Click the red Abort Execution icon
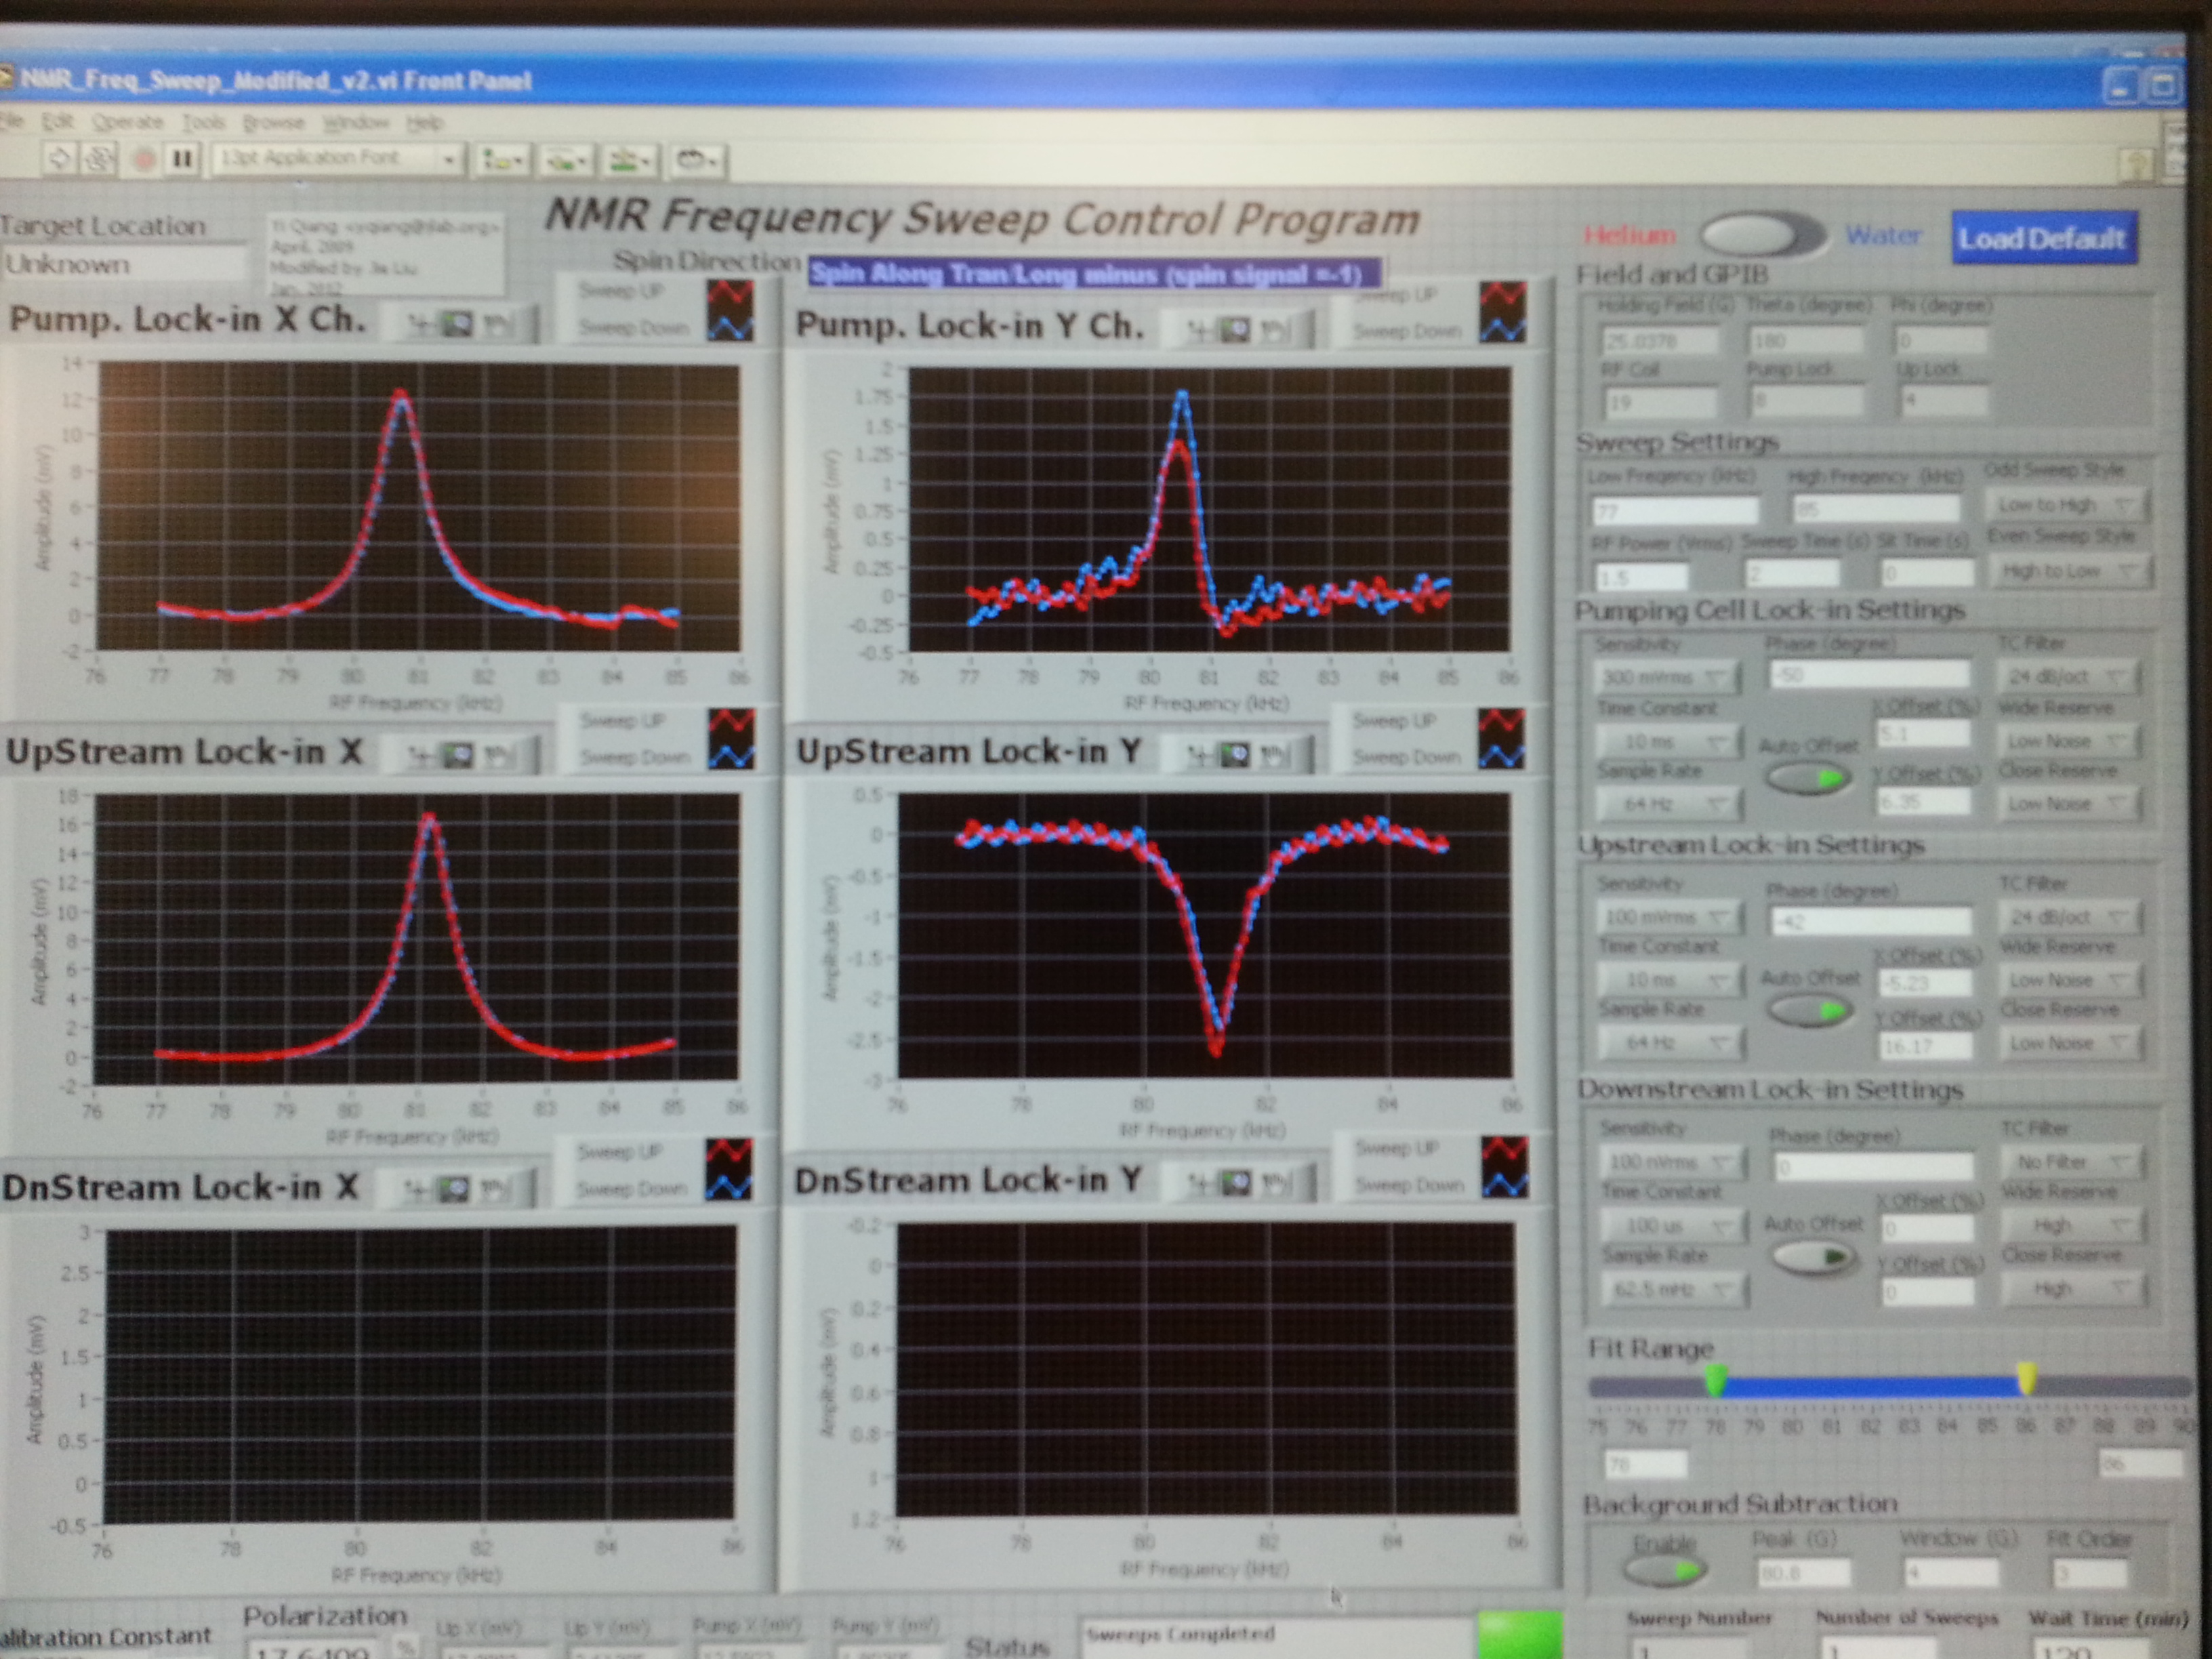The image size is (2212, 1659). click(144, 159)
